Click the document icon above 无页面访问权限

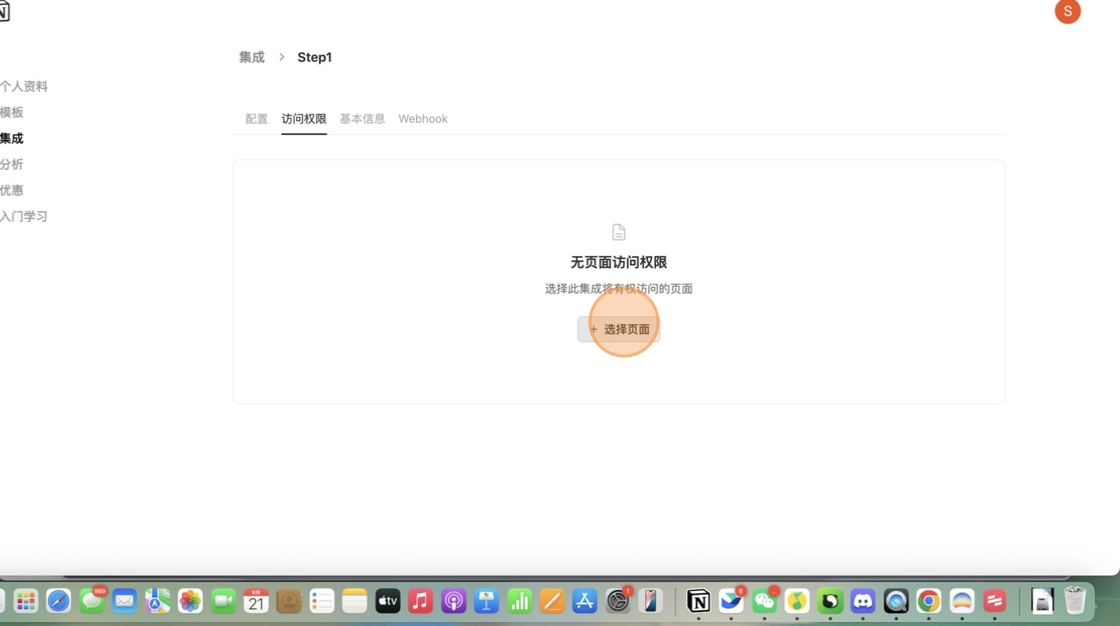coord(619,232)
